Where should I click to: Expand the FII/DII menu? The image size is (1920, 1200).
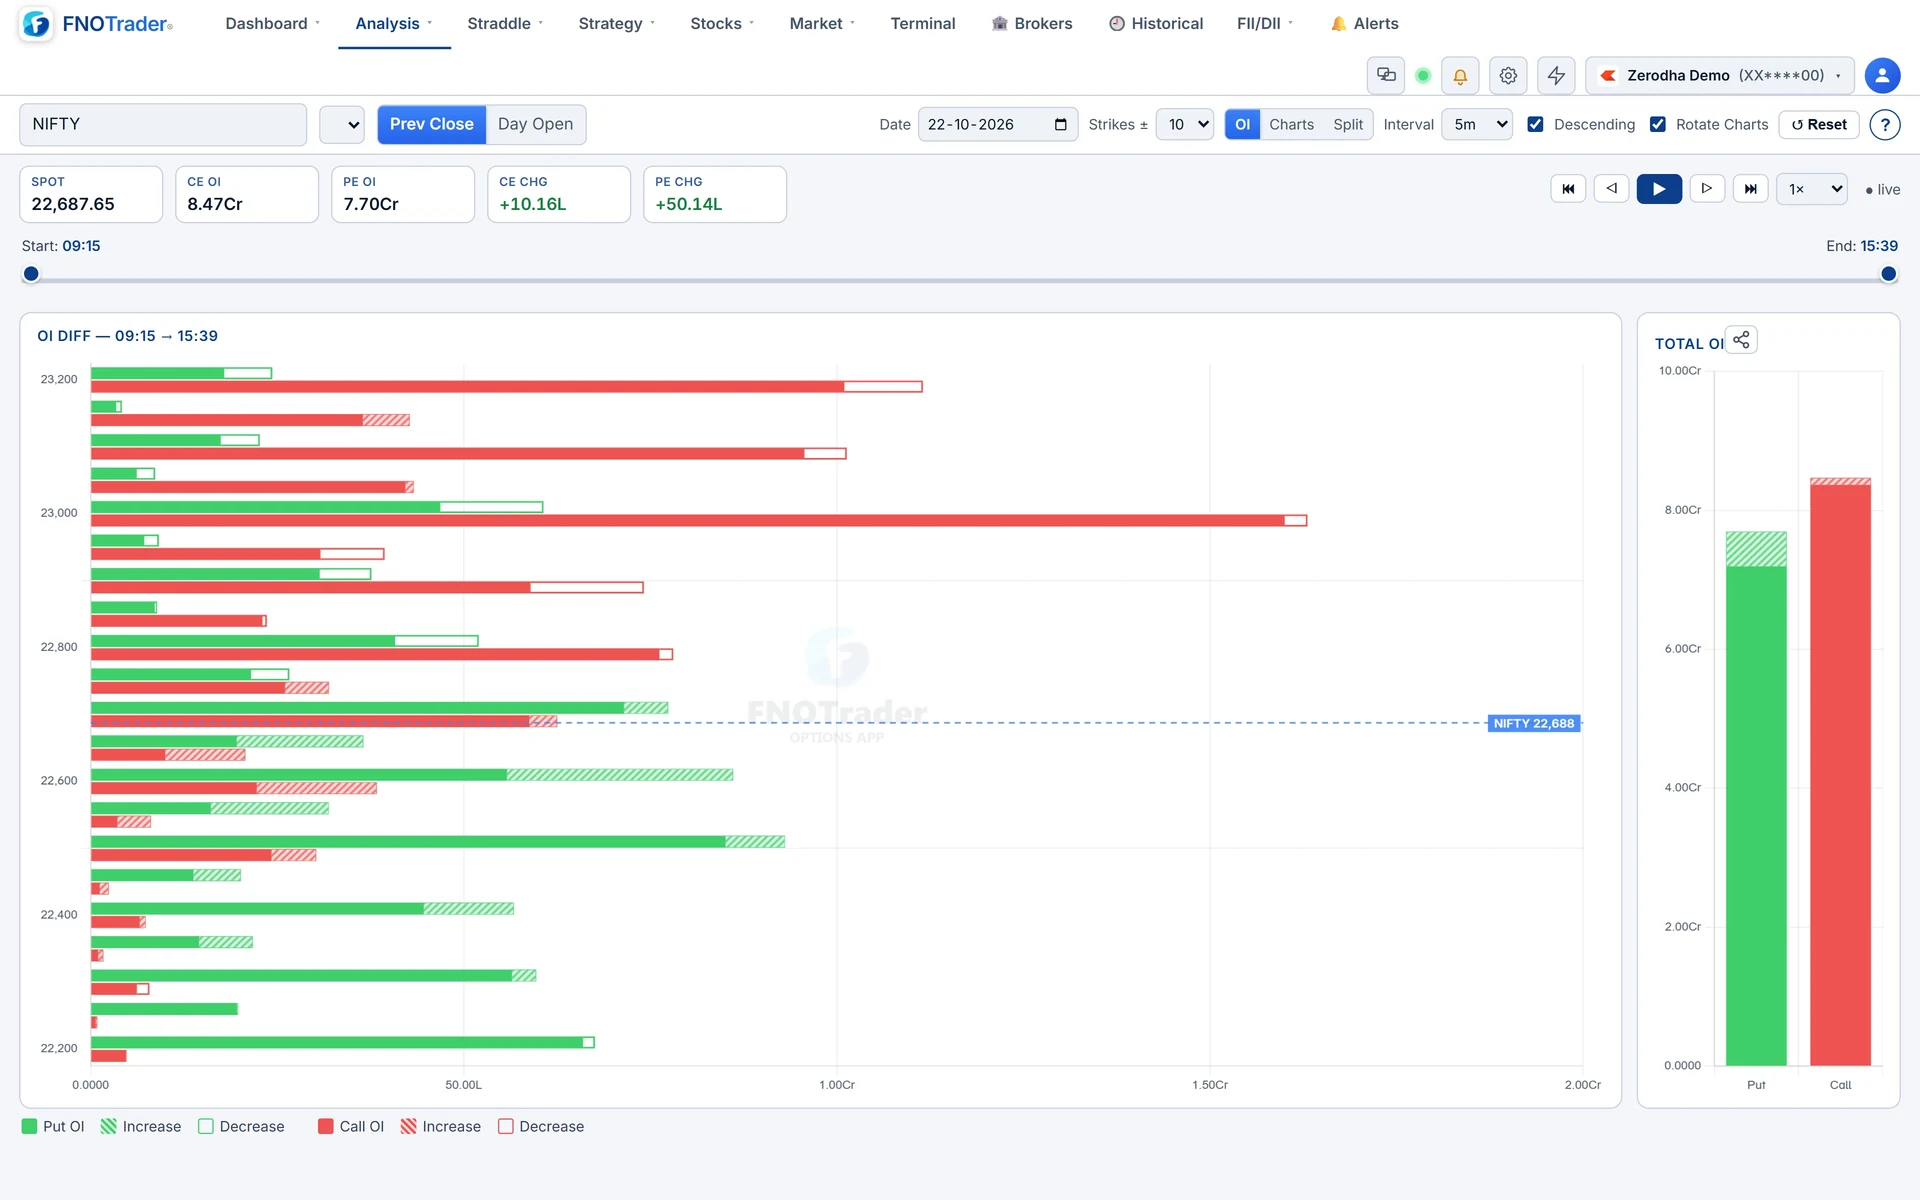1265,23
